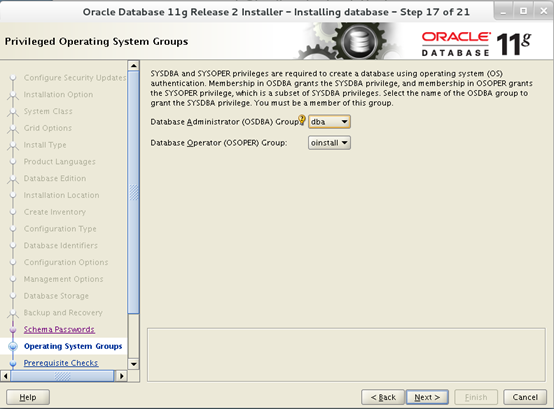Click the Next button
Viewport: 554px width, 409px height.
[427, 397]
